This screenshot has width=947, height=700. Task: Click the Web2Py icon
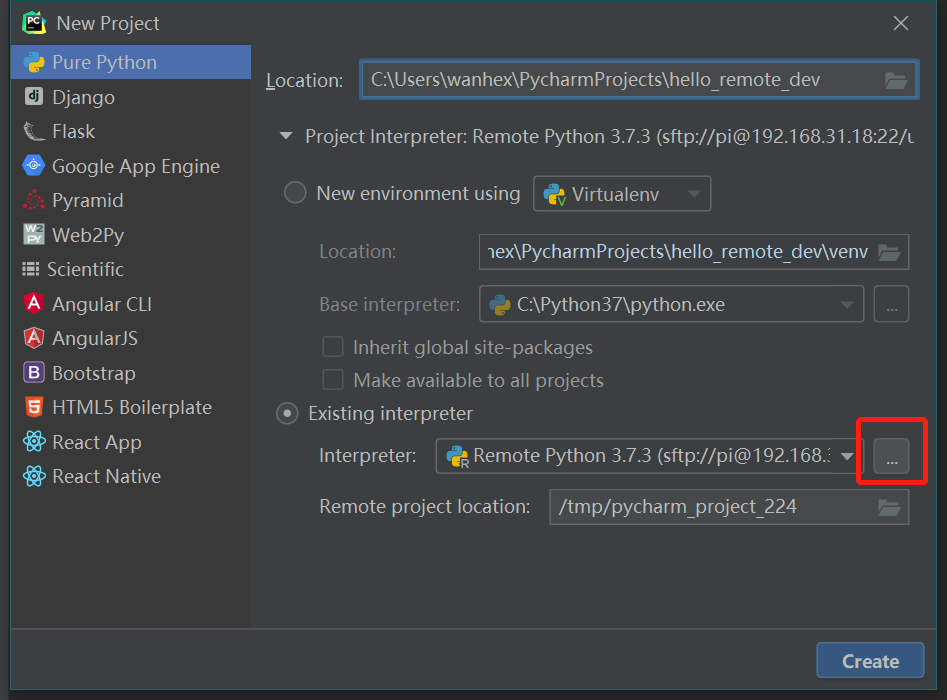34,235
